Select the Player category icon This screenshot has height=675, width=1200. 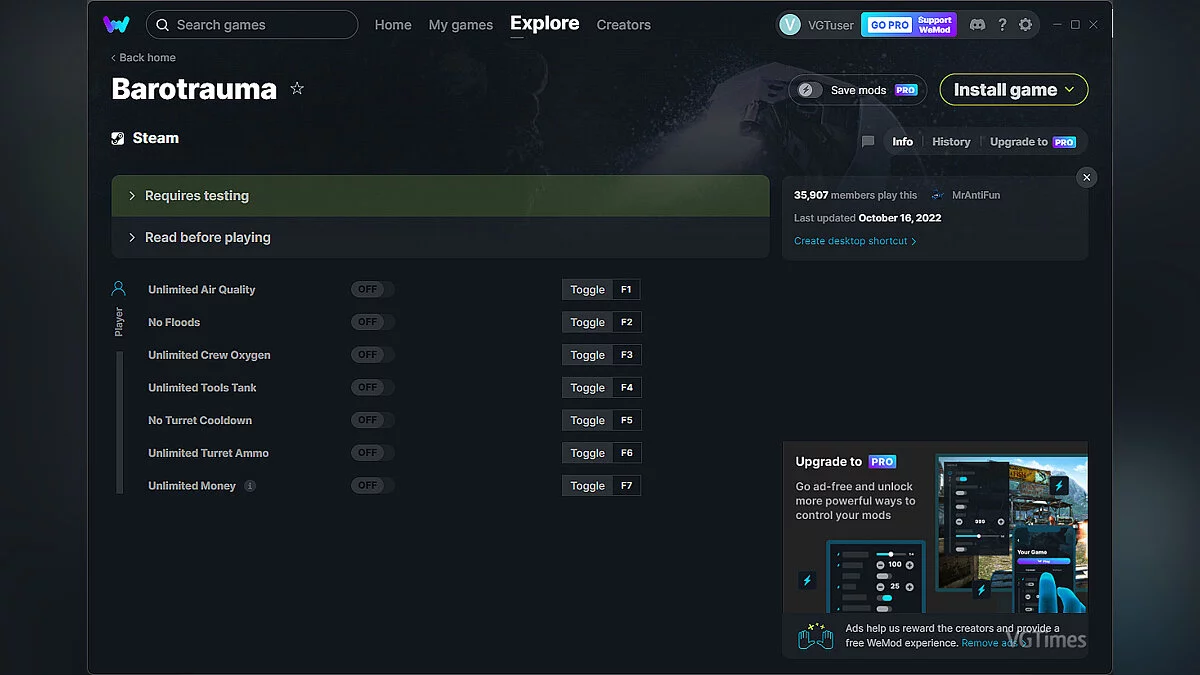[118, 289]
